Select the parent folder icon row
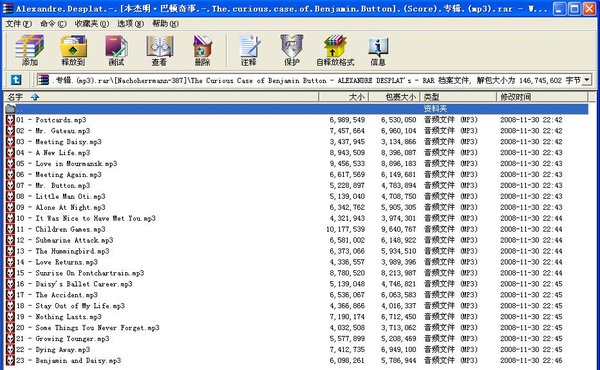The height and width of the screenshot is (370, 600). (x=296, y=109)
